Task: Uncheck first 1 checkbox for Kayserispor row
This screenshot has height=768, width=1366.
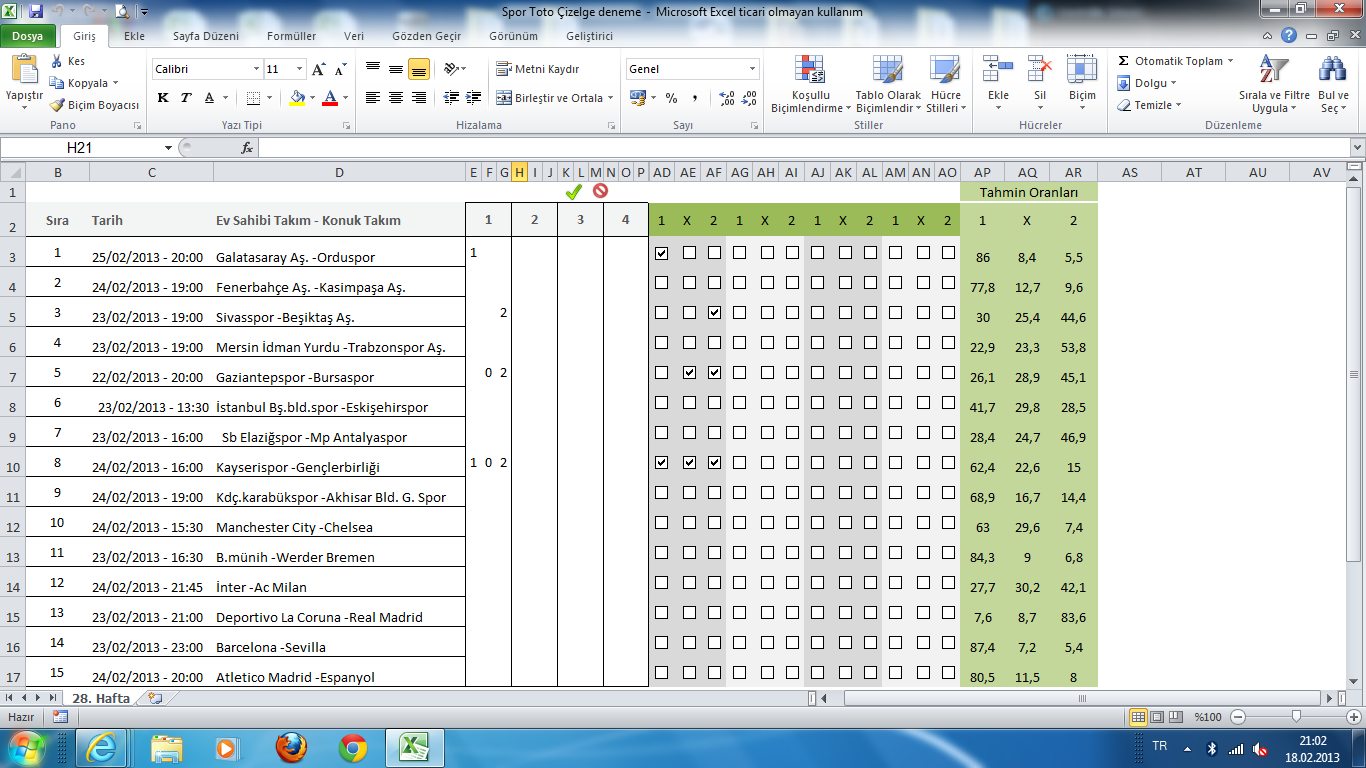Action: (661, 463)
